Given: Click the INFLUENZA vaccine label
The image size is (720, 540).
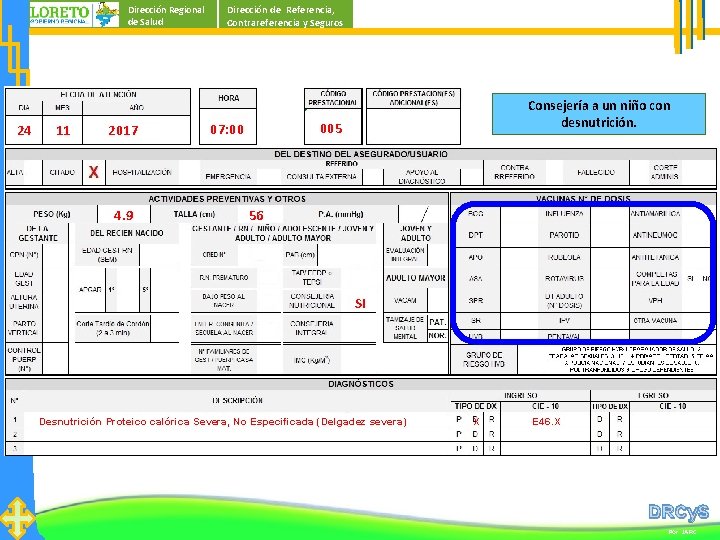Looking at the screenshot, I should [x=564, y=214].
